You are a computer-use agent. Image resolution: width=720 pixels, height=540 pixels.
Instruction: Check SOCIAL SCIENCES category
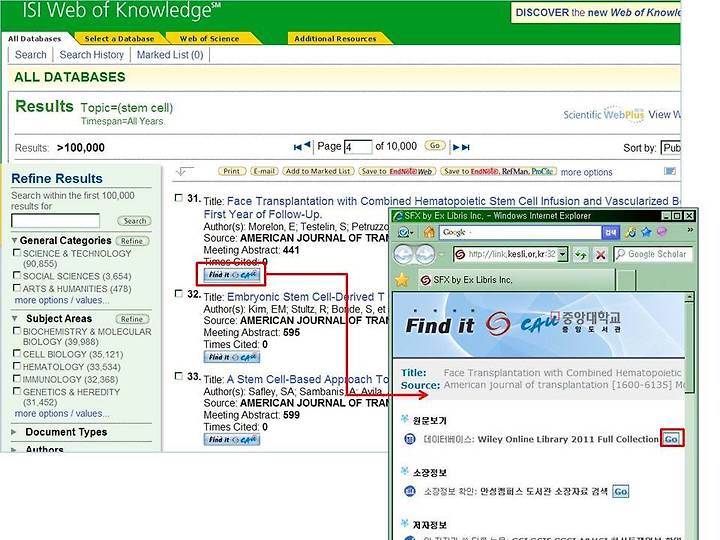(17, 275)
